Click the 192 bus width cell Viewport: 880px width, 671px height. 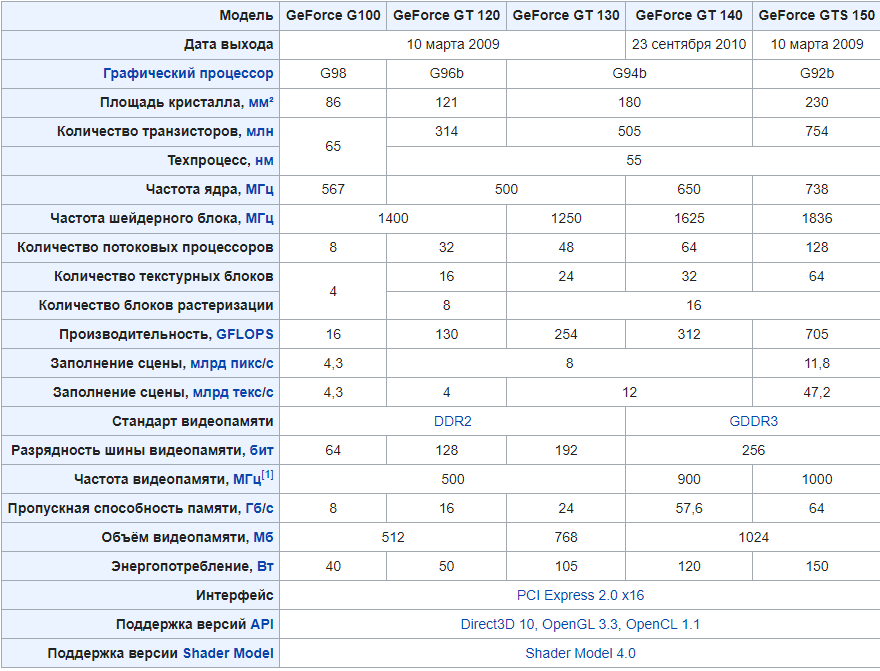(x=566, y=451)
